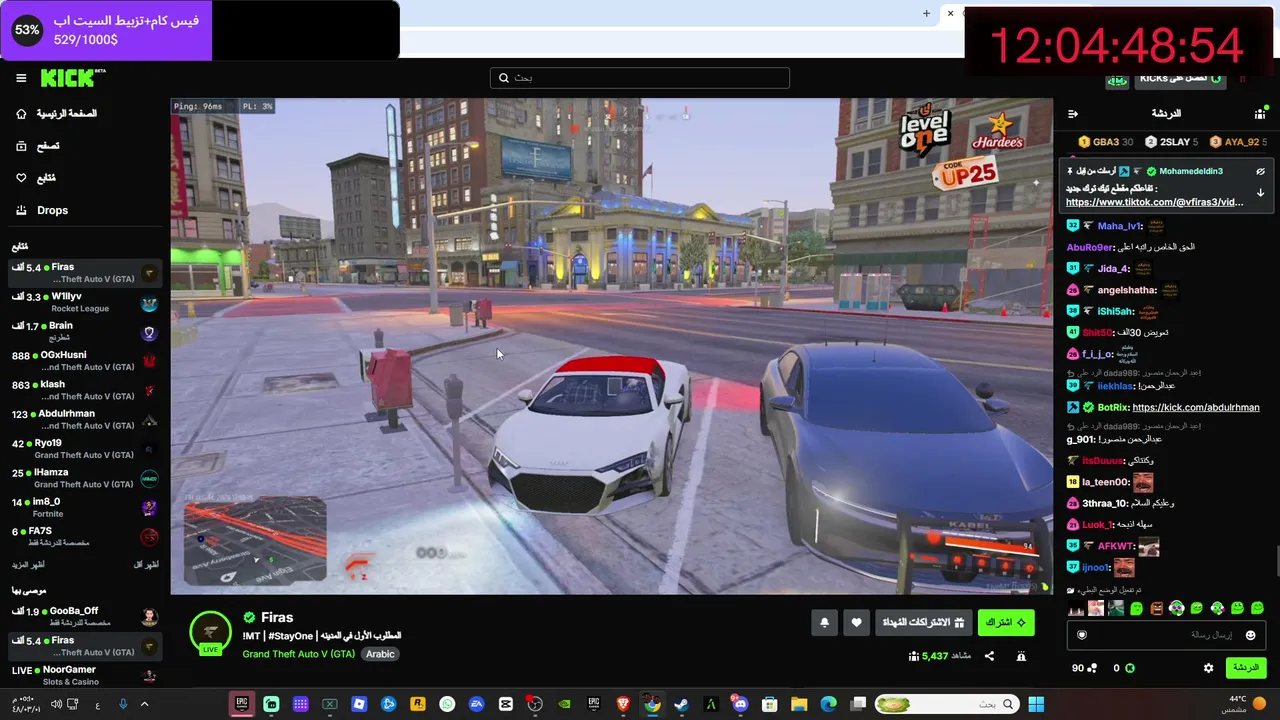The width and height of the screenshot is (1280, 720).
Task: Open KICKs balance showing 0
Action: [x=1124, y=668]
